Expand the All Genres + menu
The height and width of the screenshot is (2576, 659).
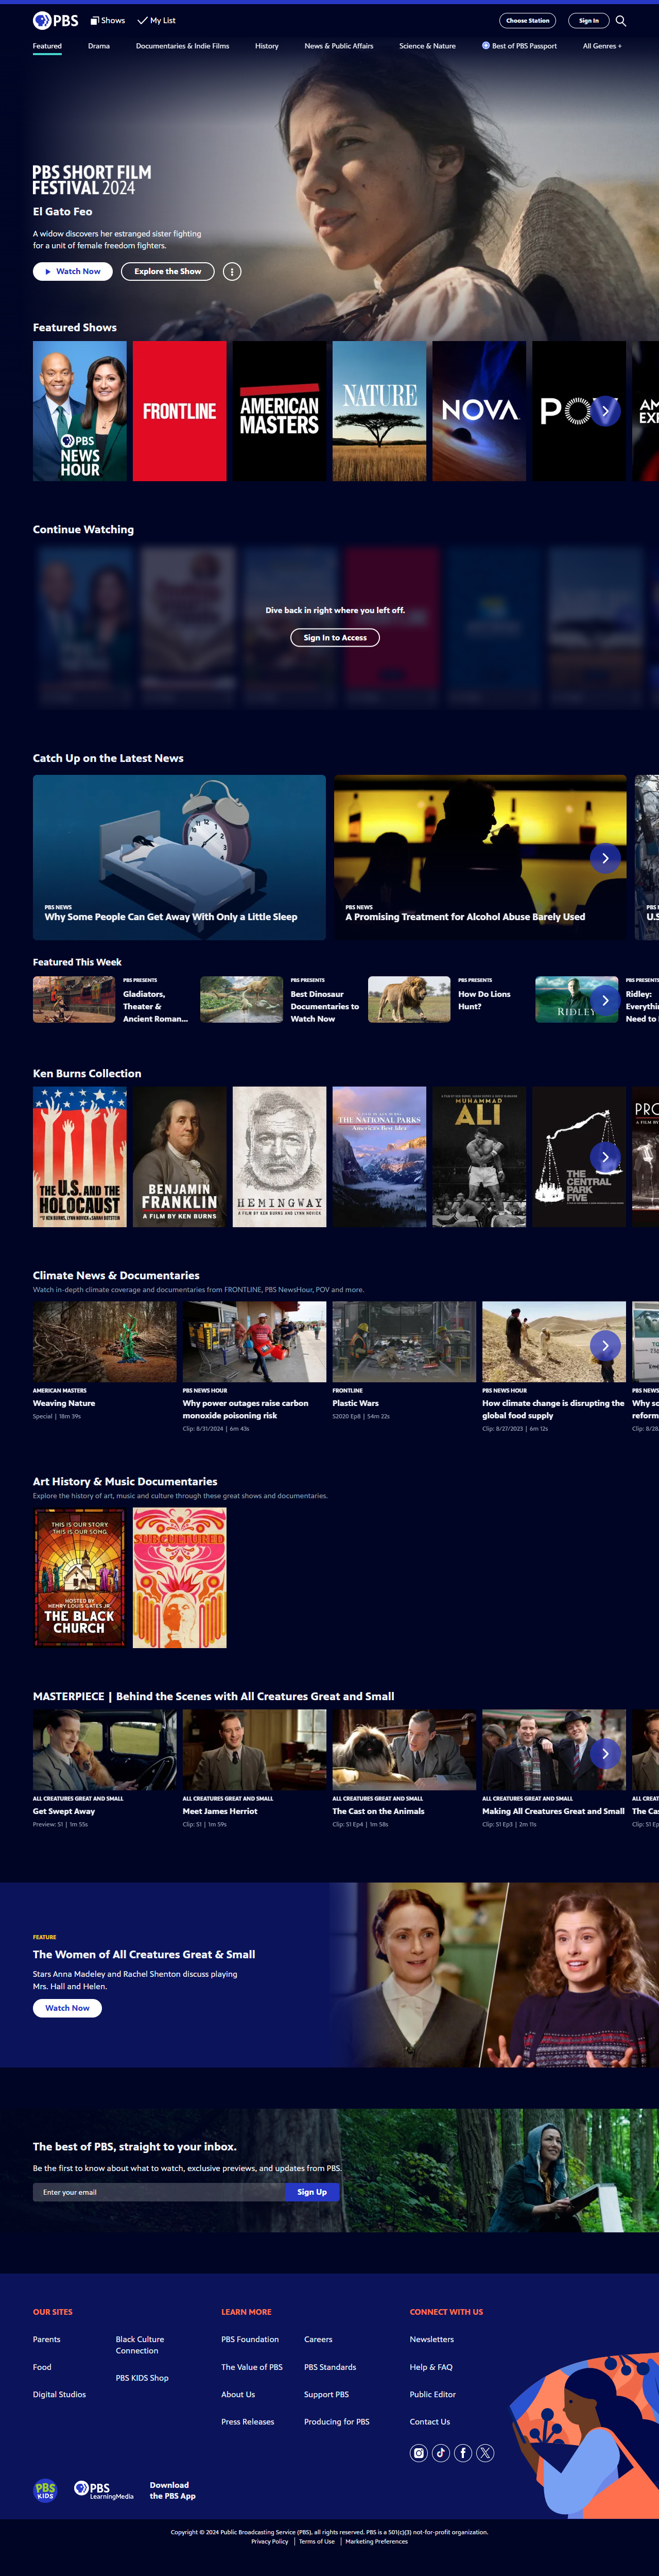coord(602,46)
